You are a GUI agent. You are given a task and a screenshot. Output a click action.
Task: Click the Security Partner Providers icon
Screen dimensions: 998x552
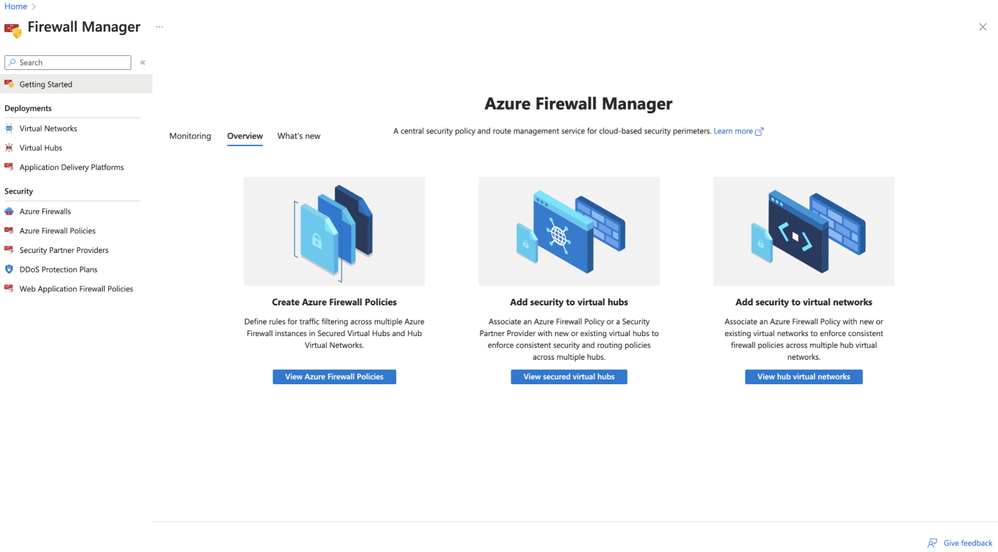9,250
